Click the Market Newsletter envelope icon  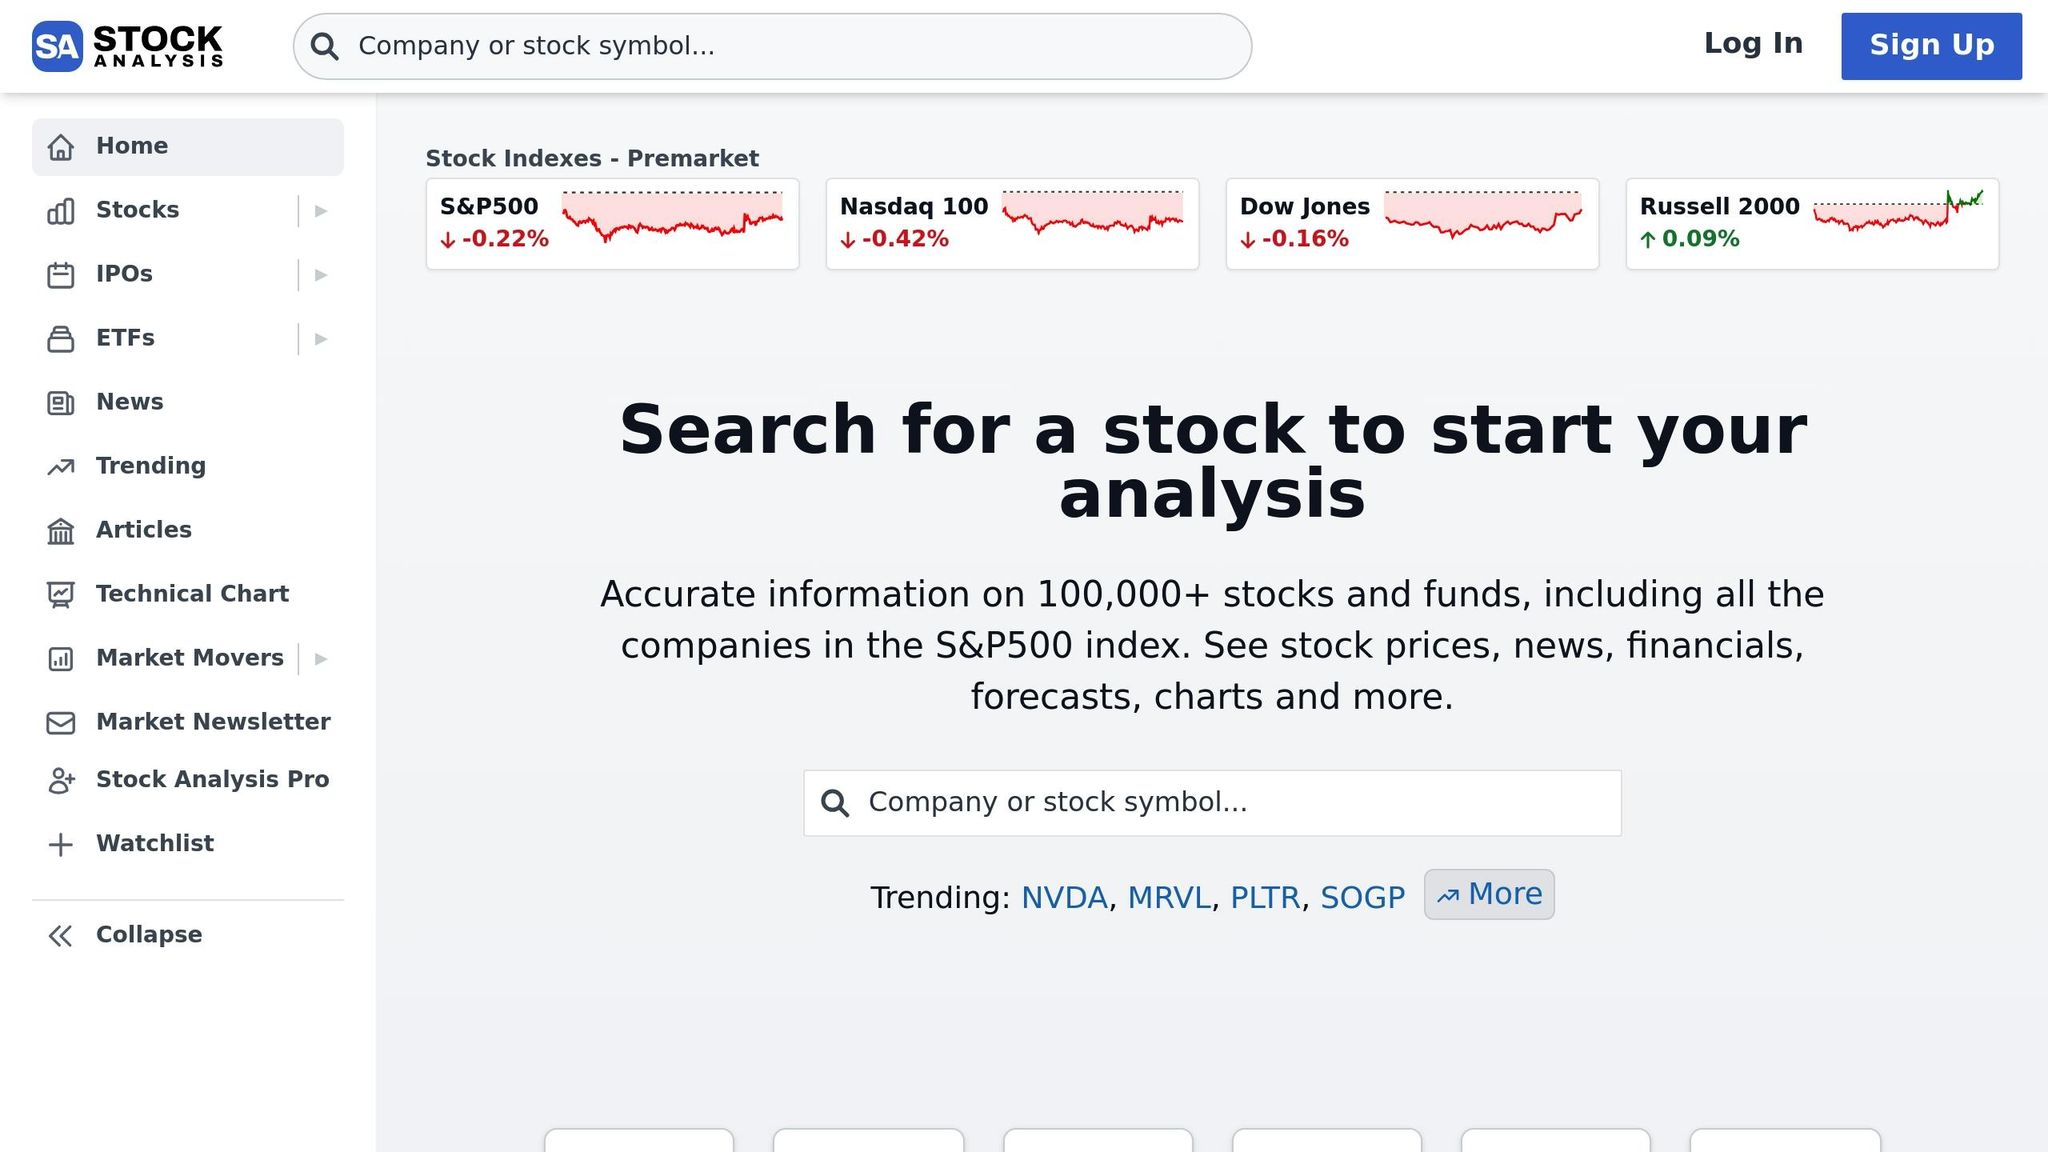pyautogui.click(x=61, y=722)
